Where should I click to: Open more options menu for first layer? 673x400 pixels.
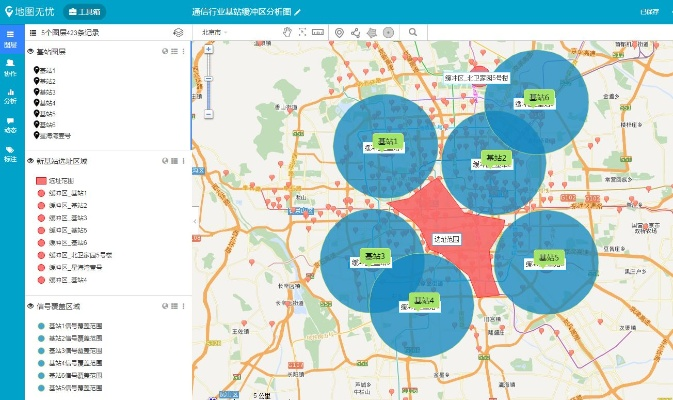click(184, 51)
